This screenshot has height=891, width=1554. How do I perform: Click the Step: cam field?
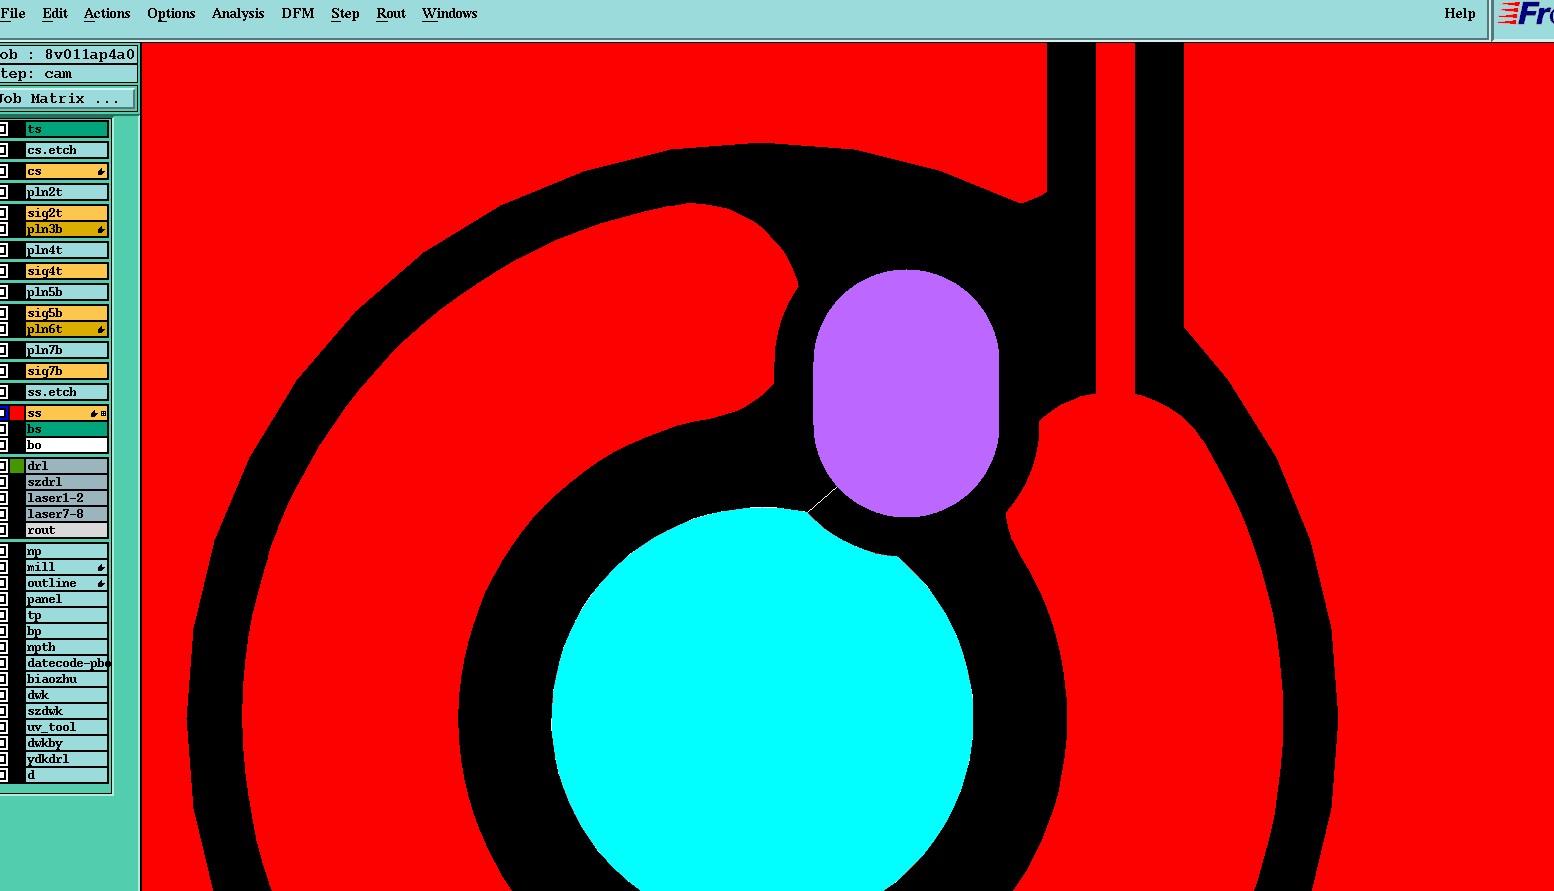point(67,74)
